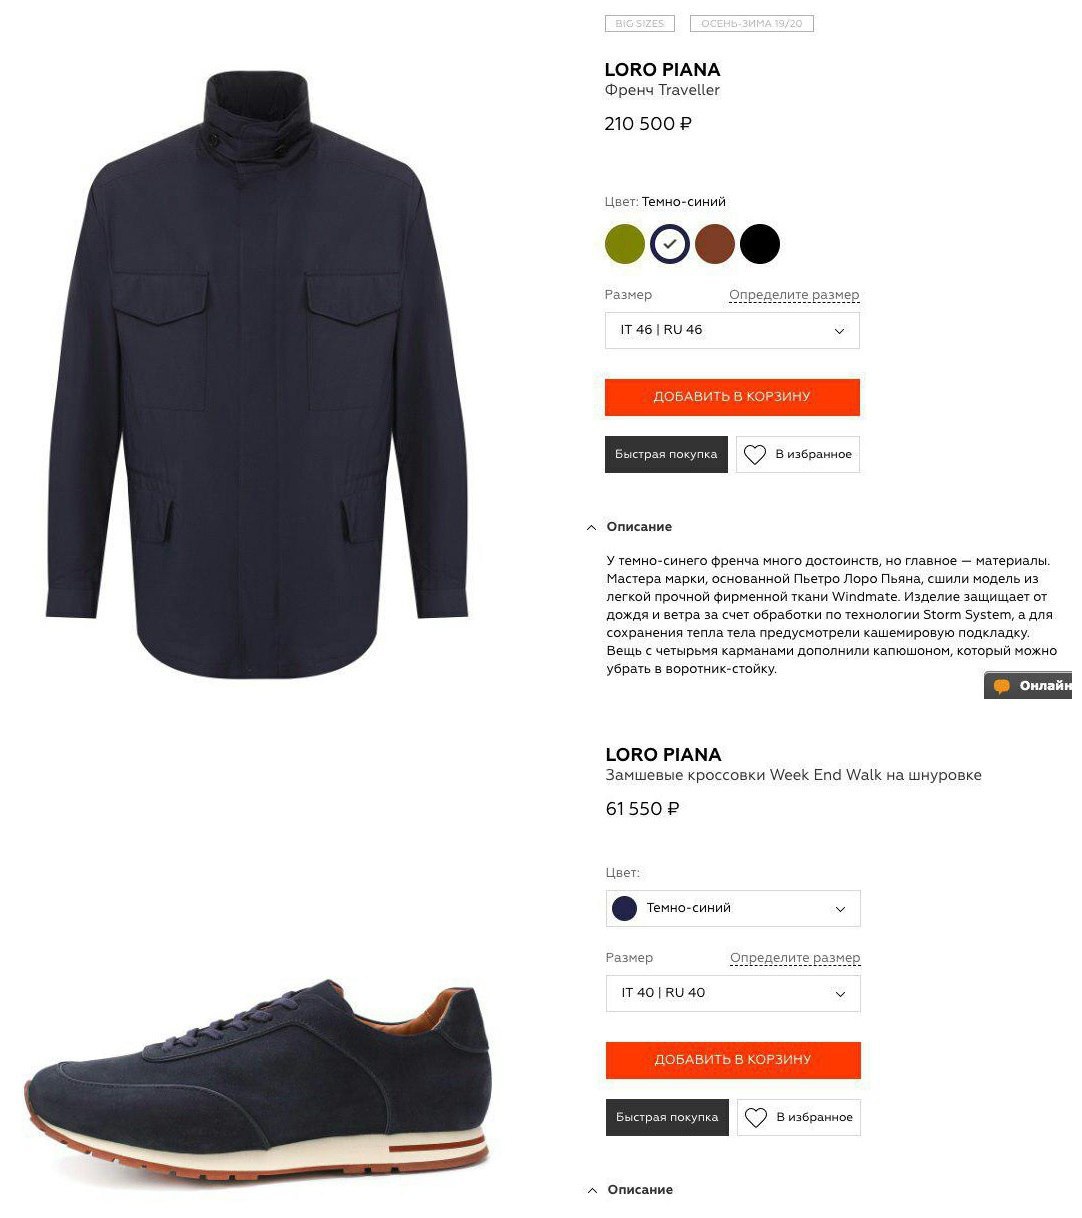Open the online chat bubble widget
This screenshot has height=1218, width=1082.
1030,686
